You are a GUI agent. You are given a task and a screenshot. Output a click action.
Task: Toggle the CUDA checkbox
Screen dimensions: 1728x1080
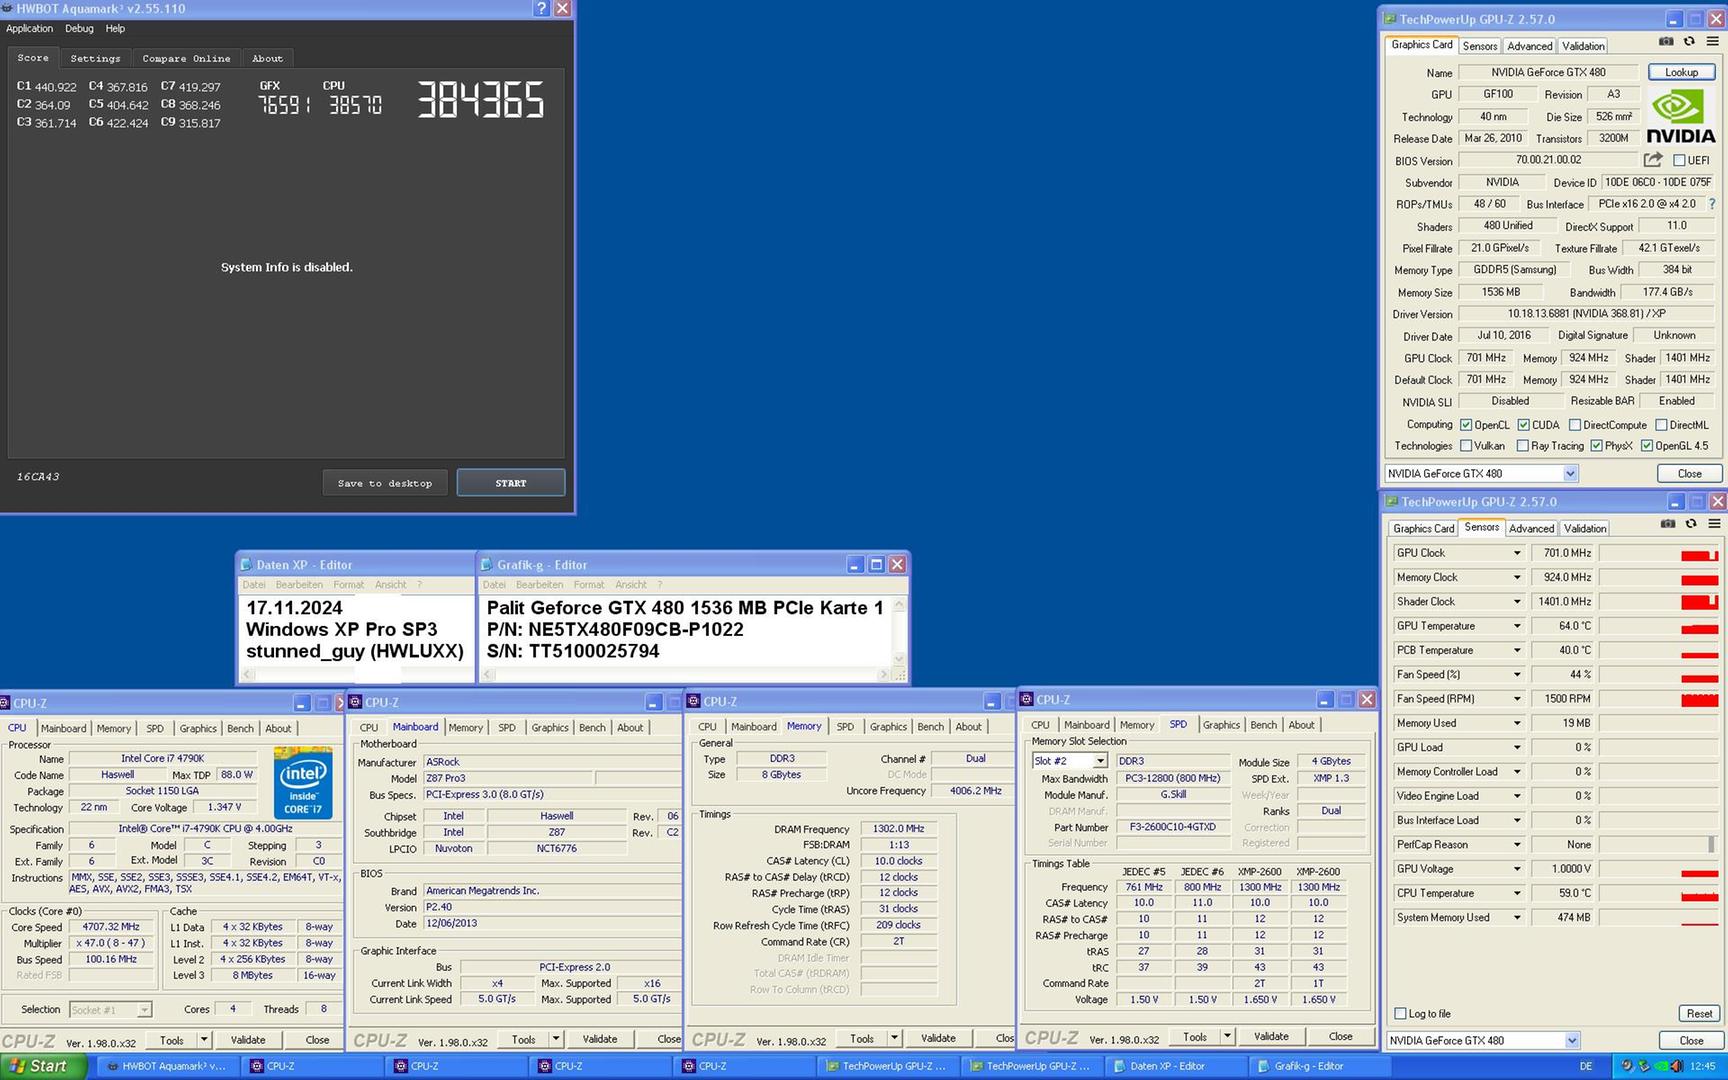point(1524,425)
